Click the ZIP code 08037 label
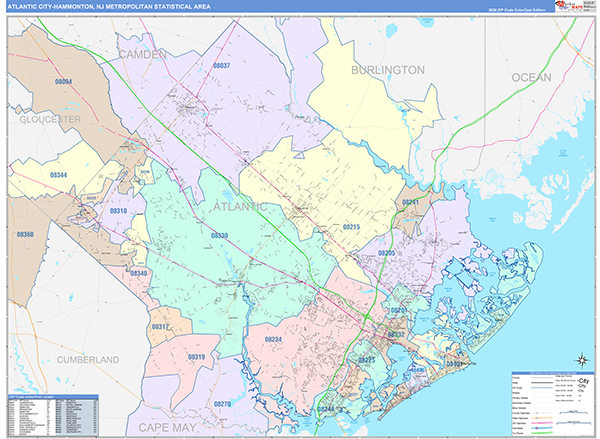600x439 pixels. pyautogui.click(x=221, y=65)
